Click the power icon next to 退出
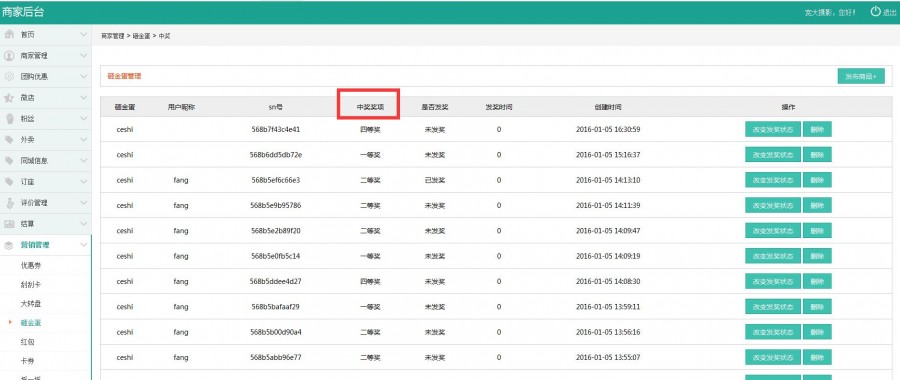Image resolution: width=900 pixels, height=380 pixels. [x=875, y=11]
